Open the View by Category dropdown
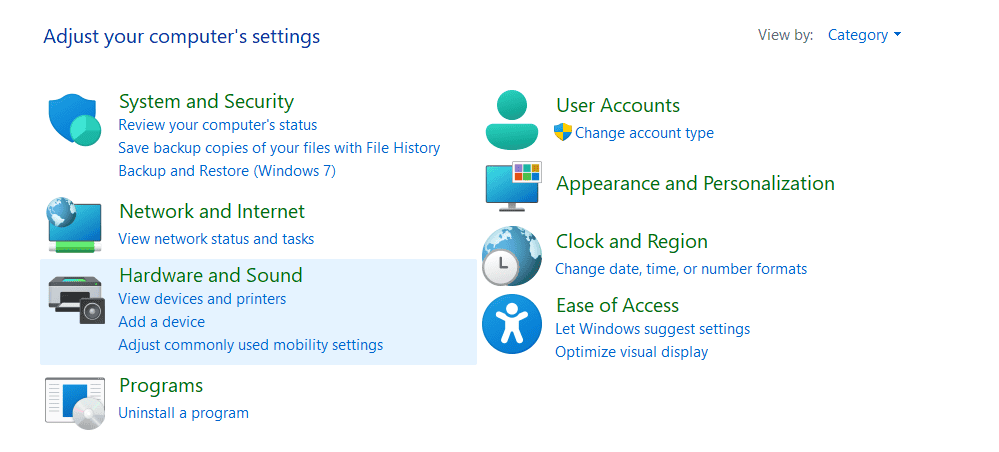Screen dimensions: 999x452 click(x=864, y=35)
